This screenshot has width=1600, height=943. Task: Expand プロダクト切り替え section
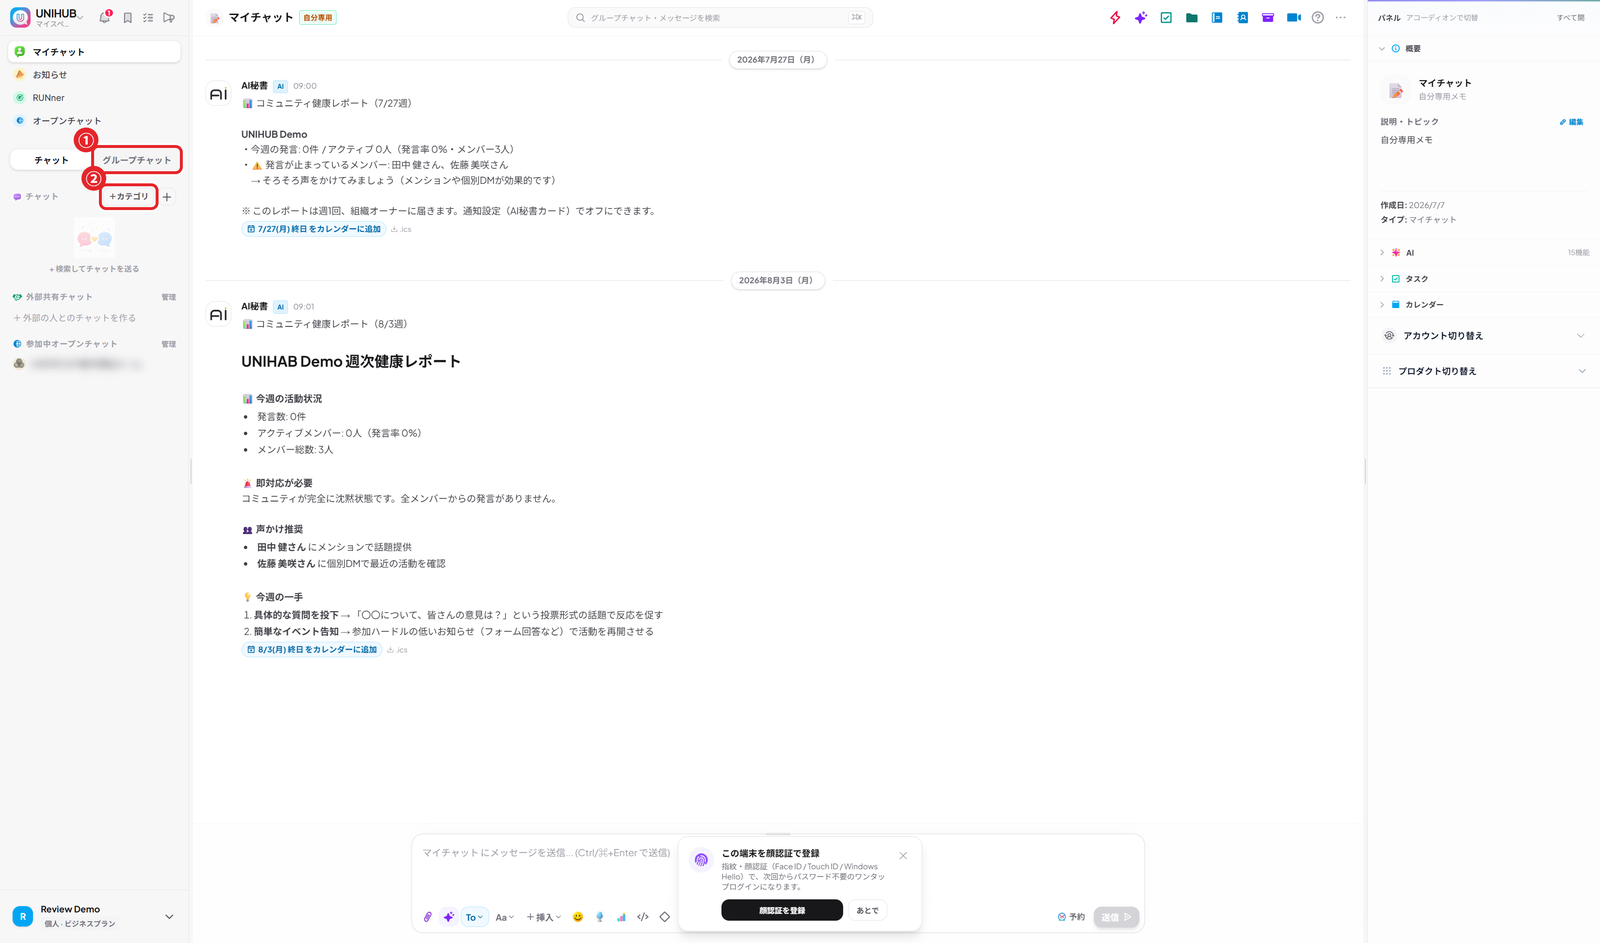tap(1484, 371)
